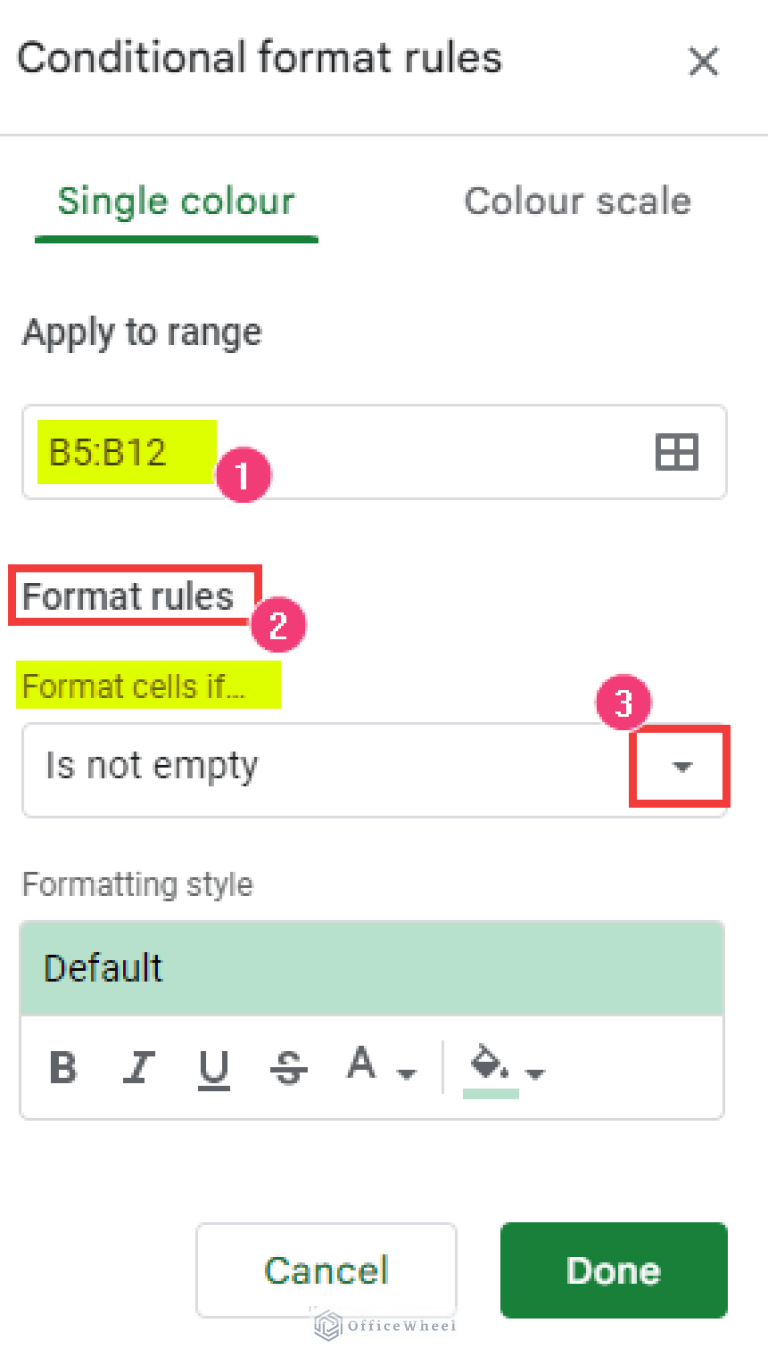Screen dimensions: 768x1364
Task: Expand the fill colour dropdown arrow
Action: [x=537, y=1075]
